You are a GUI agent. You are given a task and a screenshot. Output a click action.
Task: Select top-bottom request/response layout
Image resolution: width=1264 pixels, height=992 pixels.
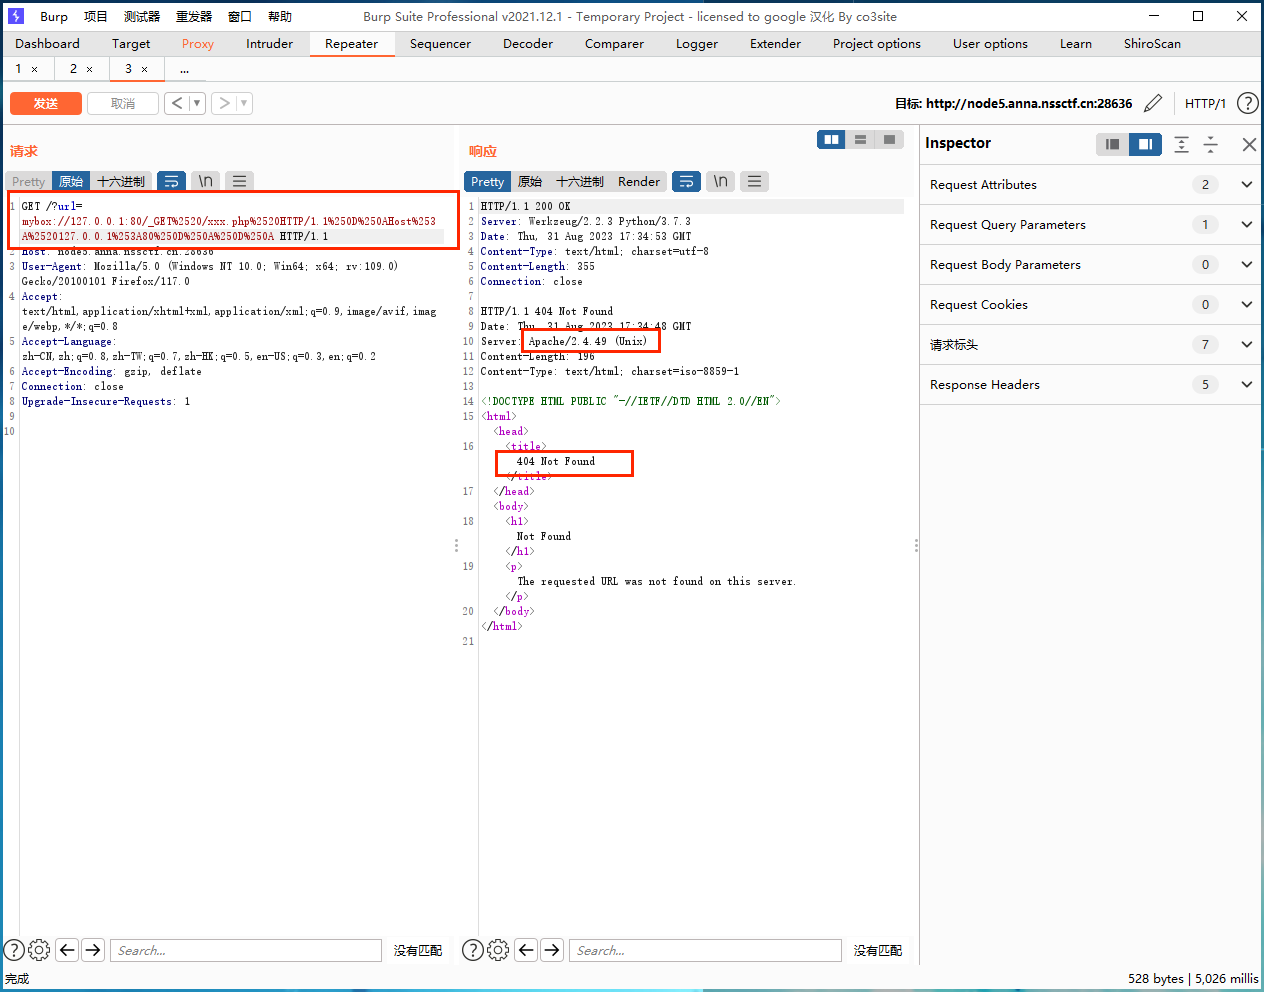pyautogui.click(x=860, y=140)
